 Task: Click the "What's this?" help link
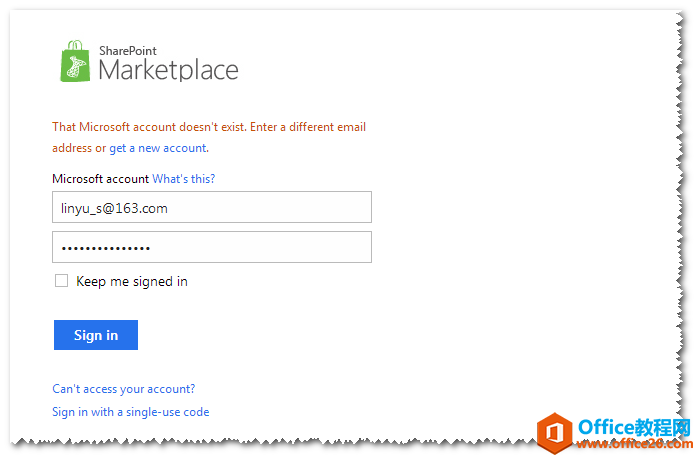pos(183,179)
